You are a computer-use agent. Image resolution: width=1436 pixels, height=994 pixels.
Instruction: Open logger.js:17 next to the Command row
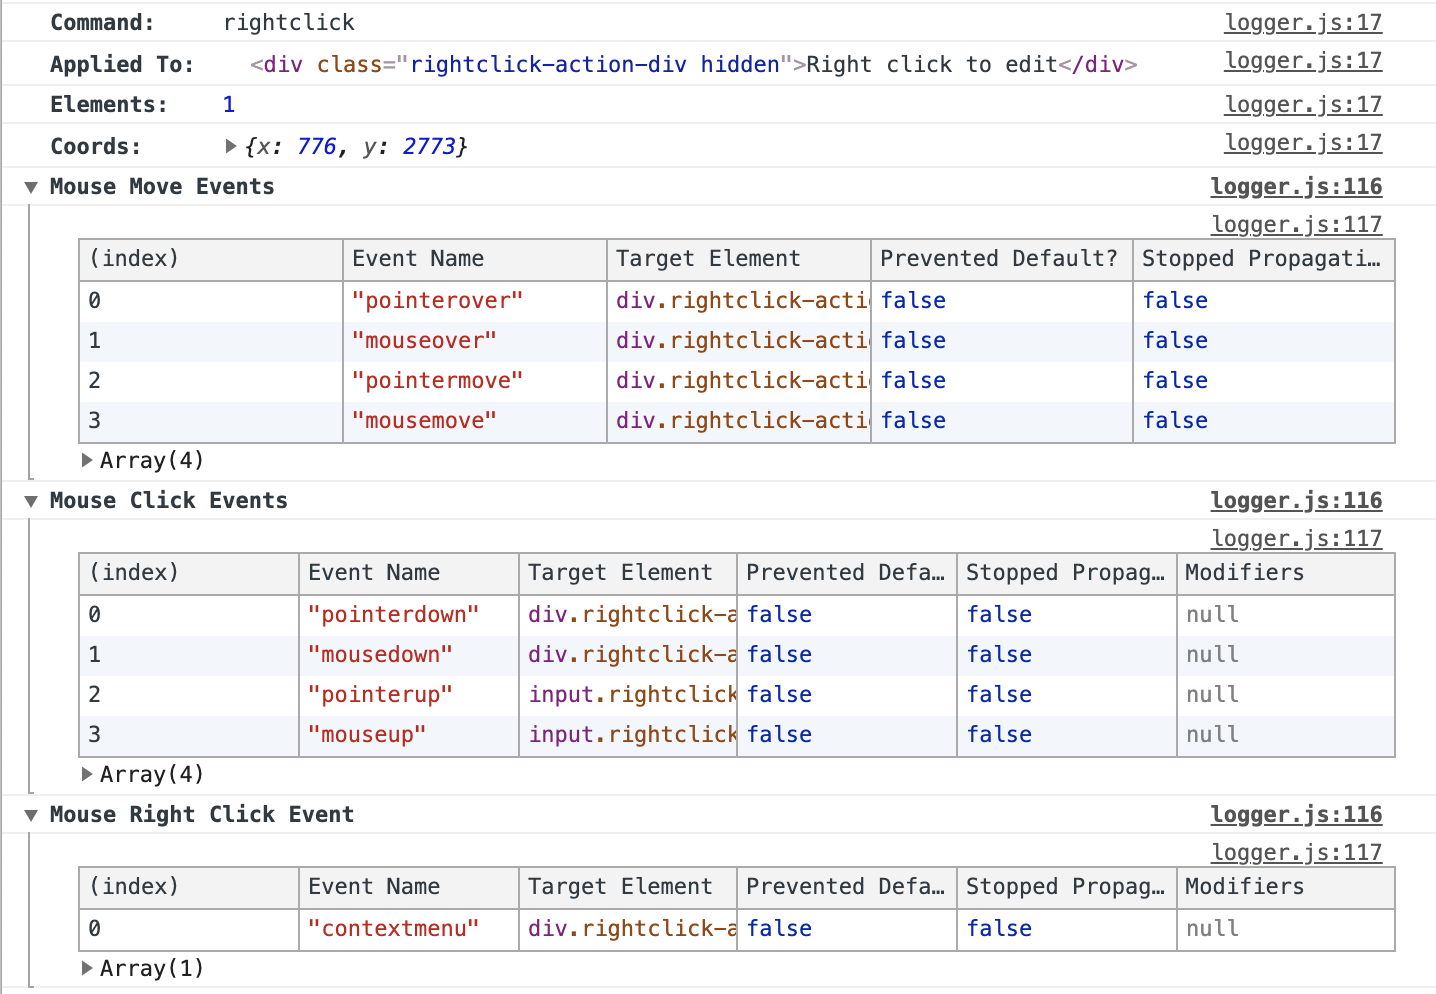(1302, 22)
